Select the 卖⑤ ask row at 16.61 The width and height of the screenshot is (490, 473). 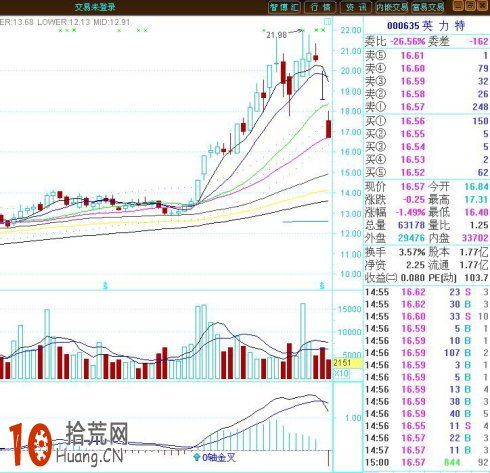pos(427,56)
